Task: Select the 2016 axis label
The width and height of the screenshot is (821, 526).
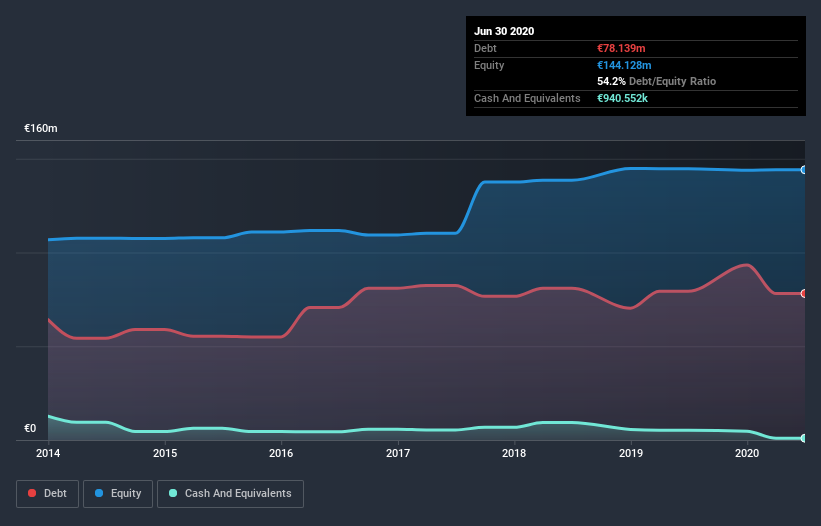Action: point(281,453)
